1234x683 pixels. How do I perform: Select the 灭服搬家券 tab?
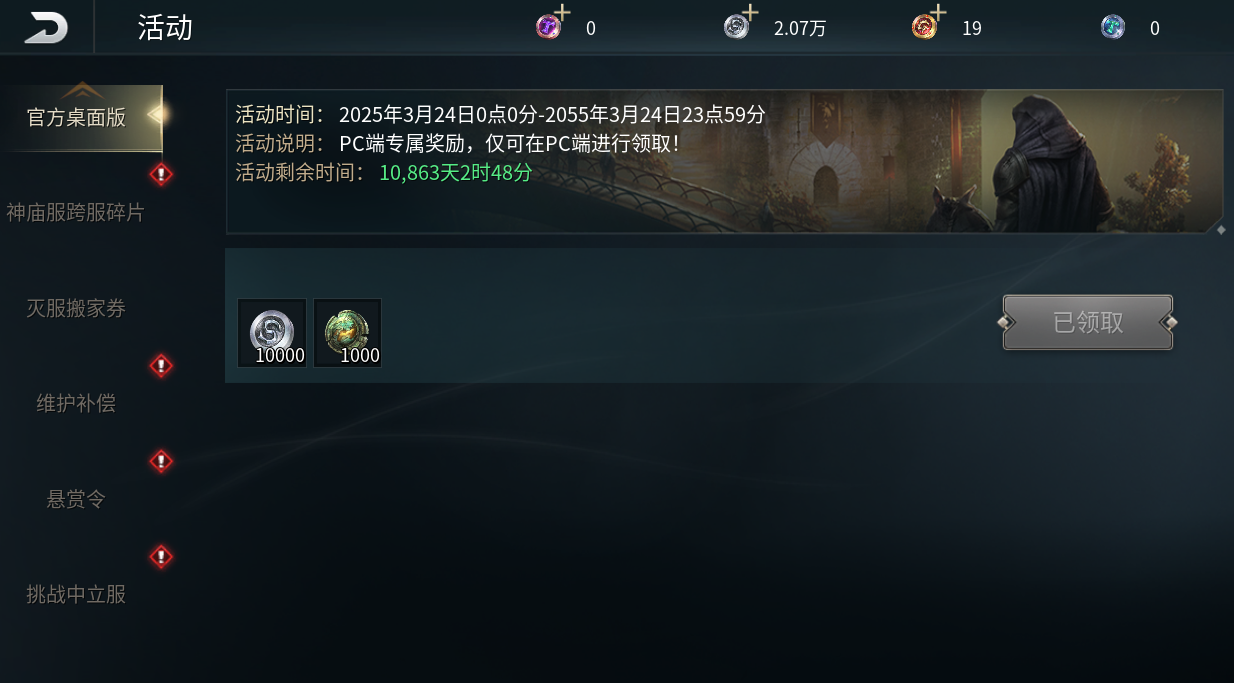(x=76, y=308)
